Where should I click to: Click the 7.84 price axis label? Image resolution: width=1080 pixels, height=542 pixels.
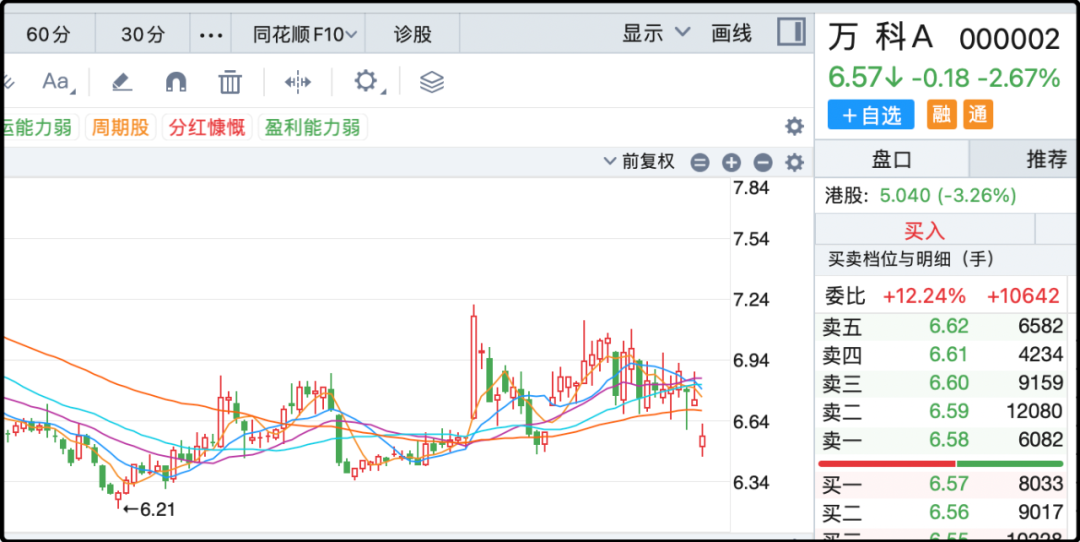click(x=751, y=187)
